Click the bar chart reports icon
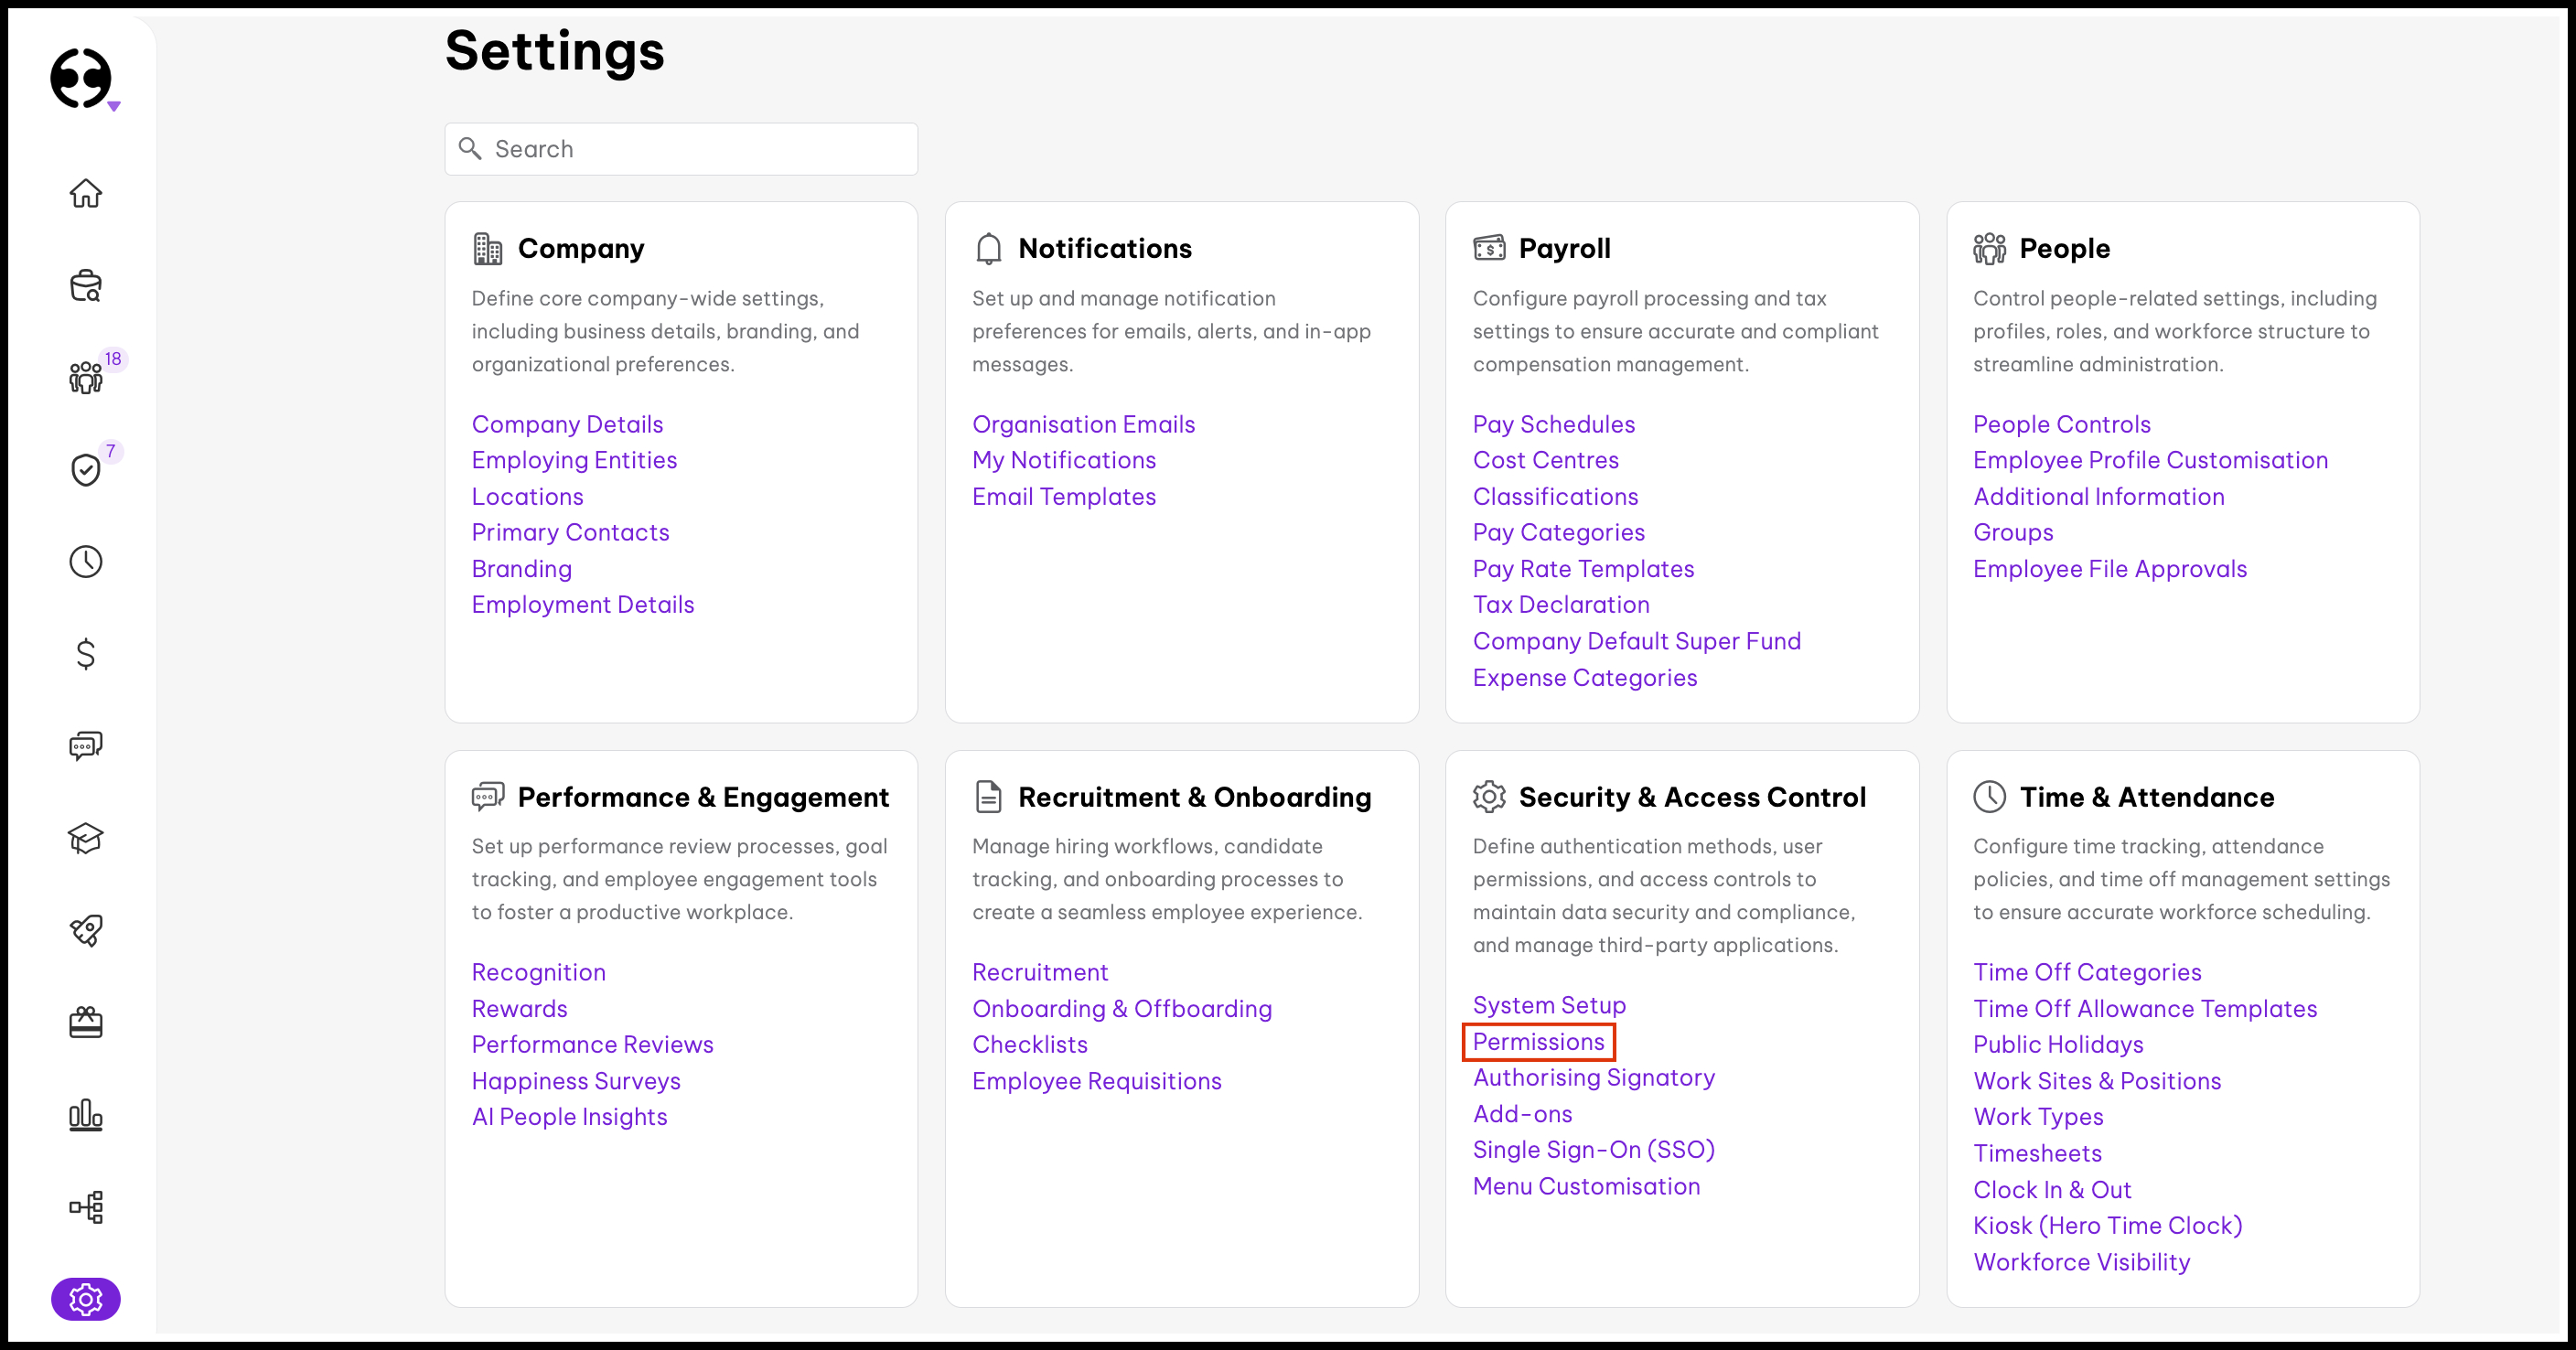Image resolution: width=2576 pixels, height=1350 pixels. click(x=86, y=1115)
